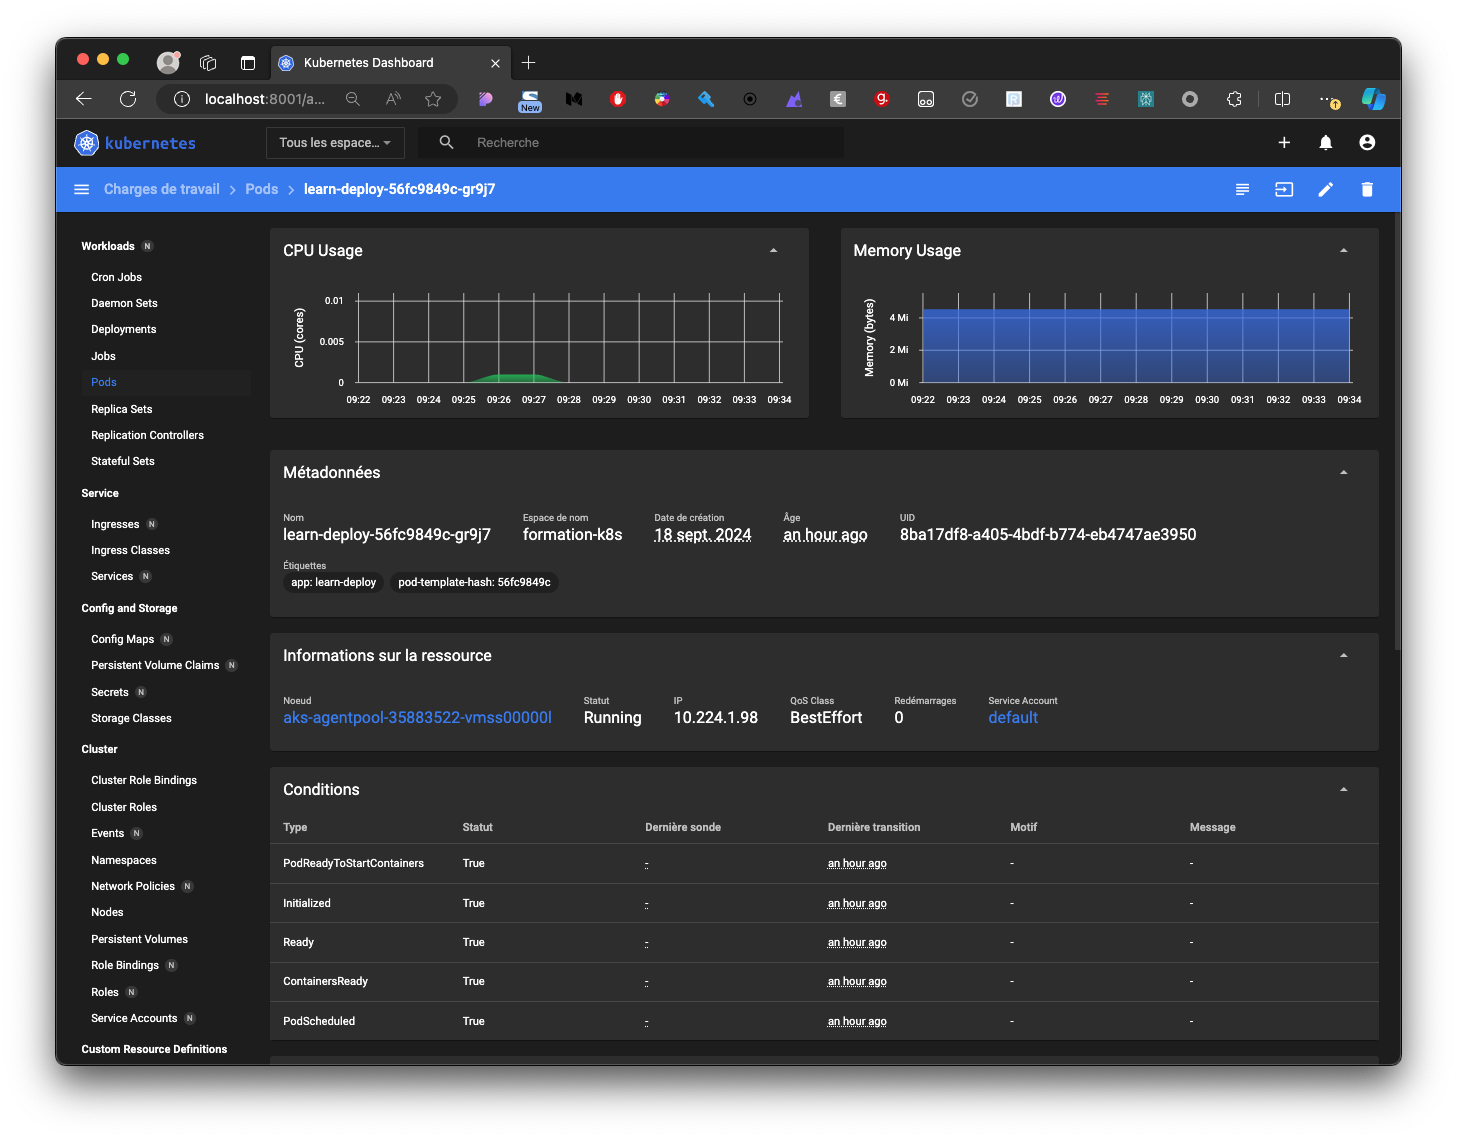Open the user account icon
Screen dimensions: 1457x1139
(x=1367, y=143)
